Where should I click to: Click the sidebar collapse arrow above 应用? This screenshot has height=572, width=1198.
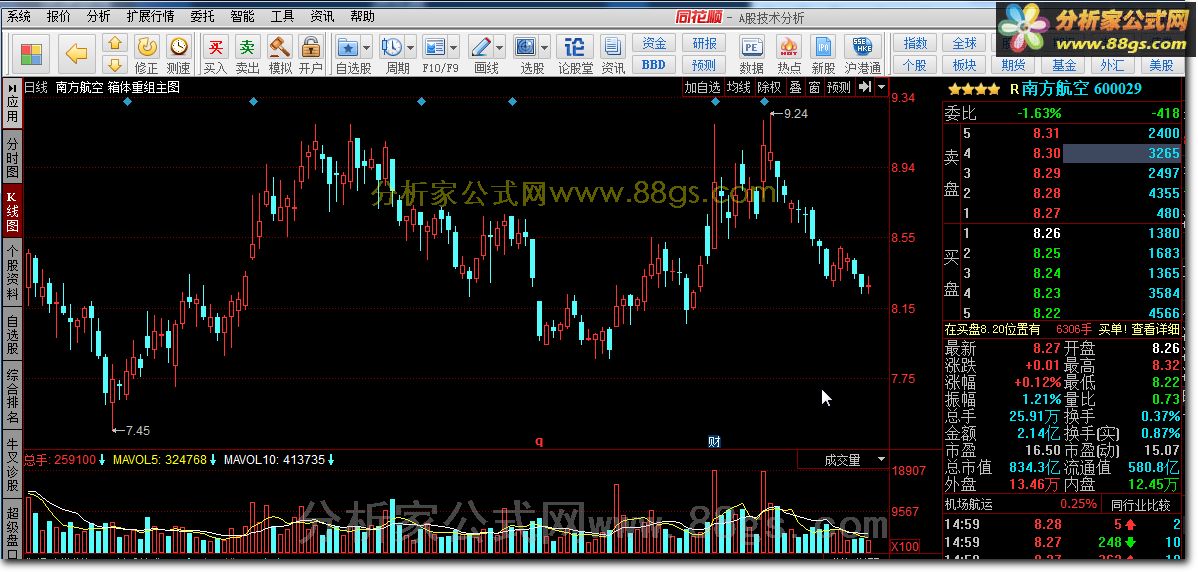point(11,87)
